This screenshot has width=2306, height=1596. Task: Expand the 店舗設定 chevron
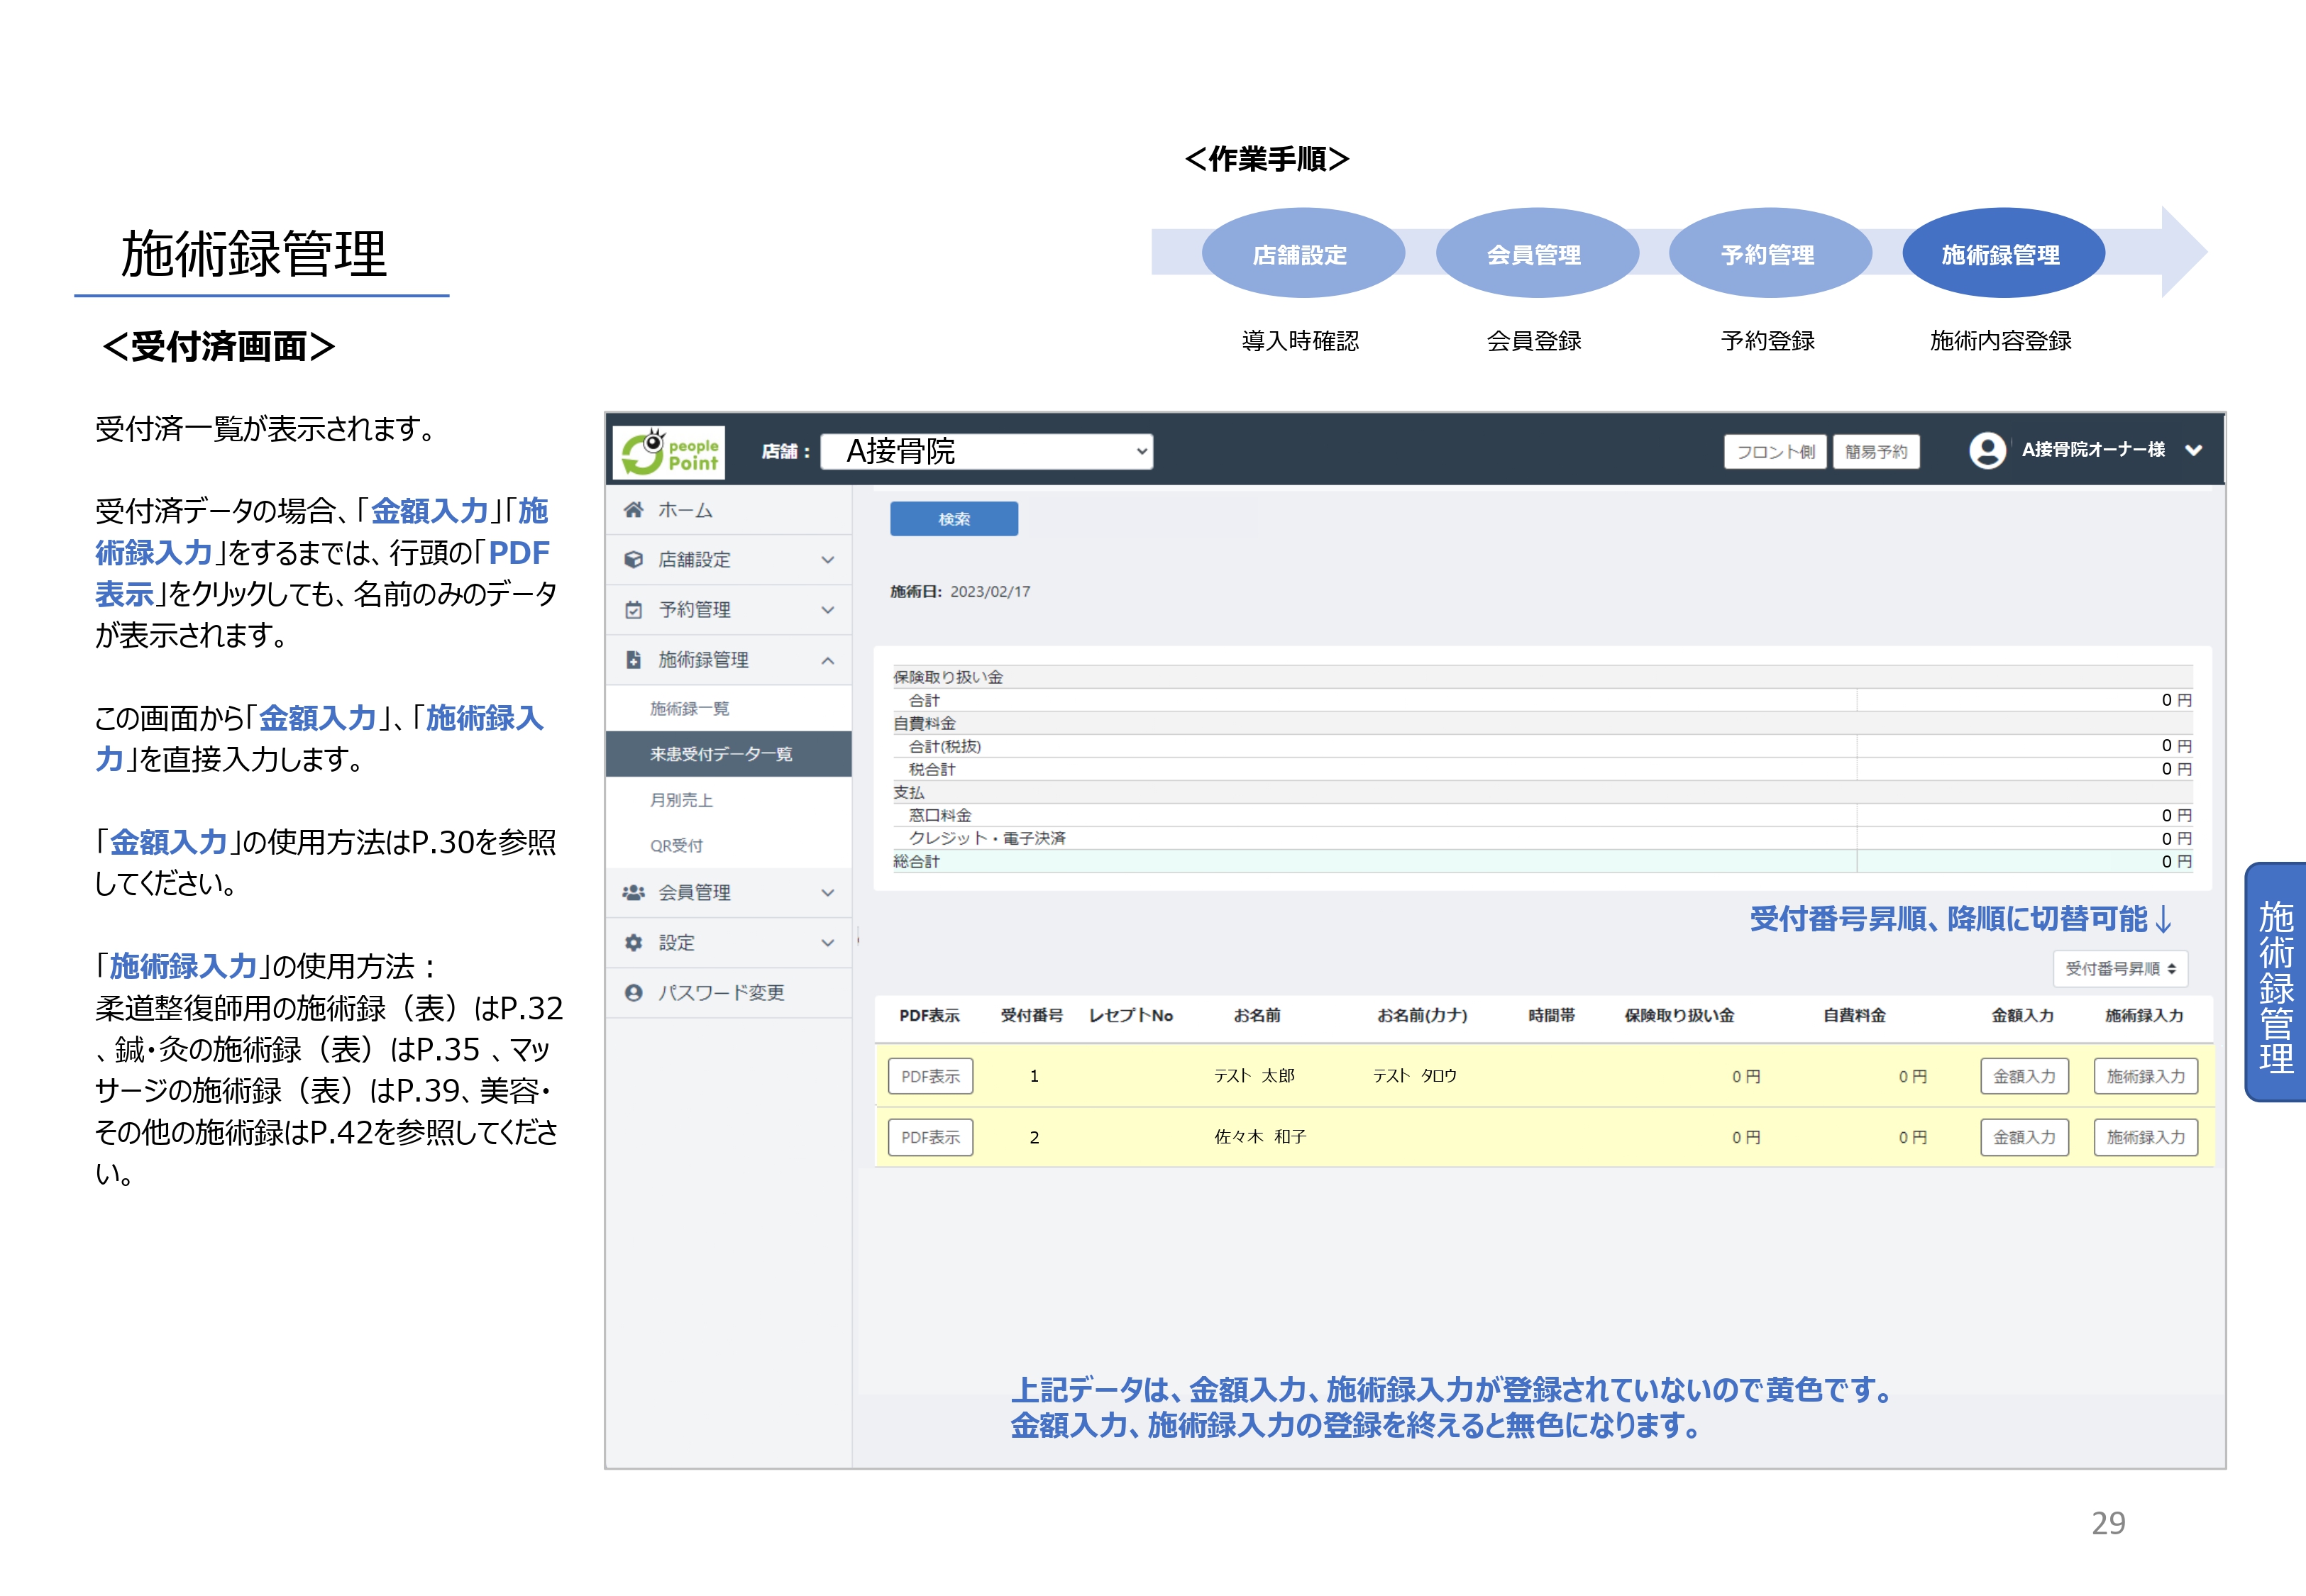[828, 560]
